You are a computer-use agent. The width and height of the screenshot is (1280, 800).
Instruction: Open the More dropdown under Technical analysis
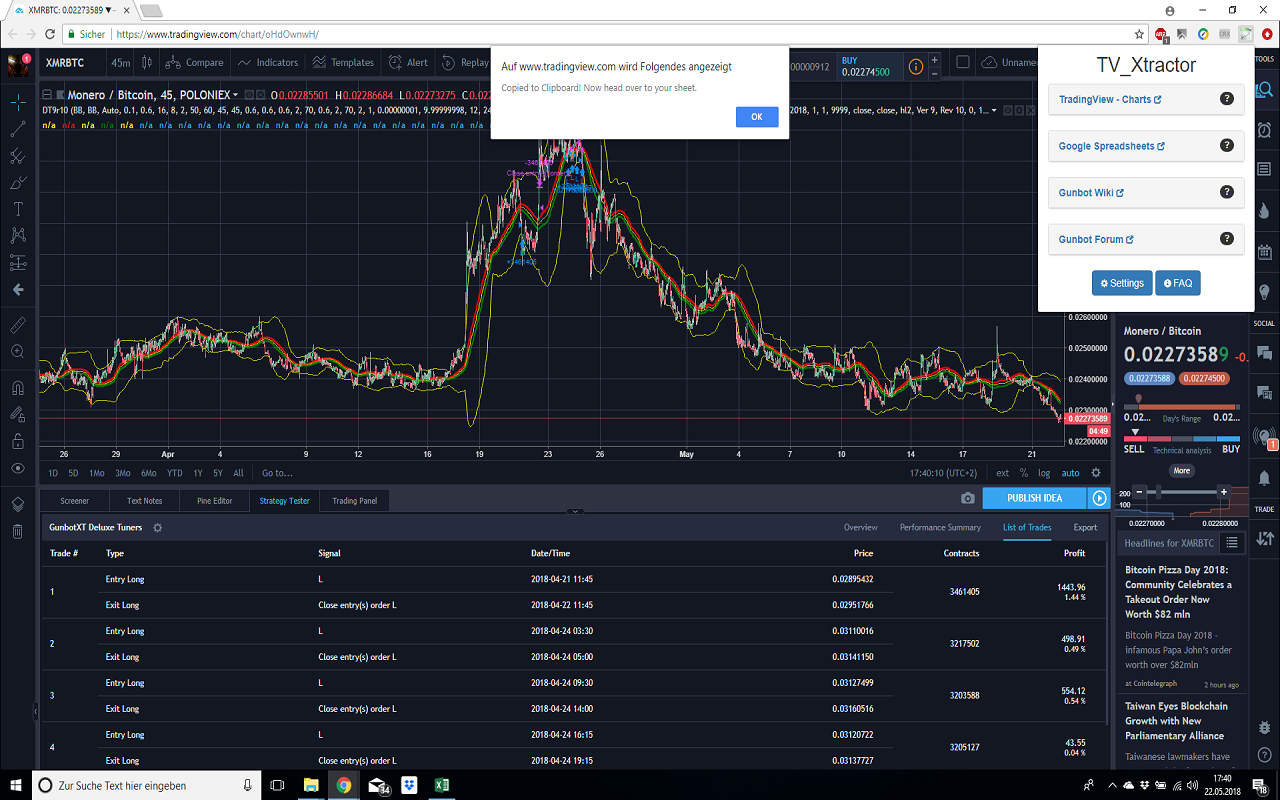tap(1181, 470)
